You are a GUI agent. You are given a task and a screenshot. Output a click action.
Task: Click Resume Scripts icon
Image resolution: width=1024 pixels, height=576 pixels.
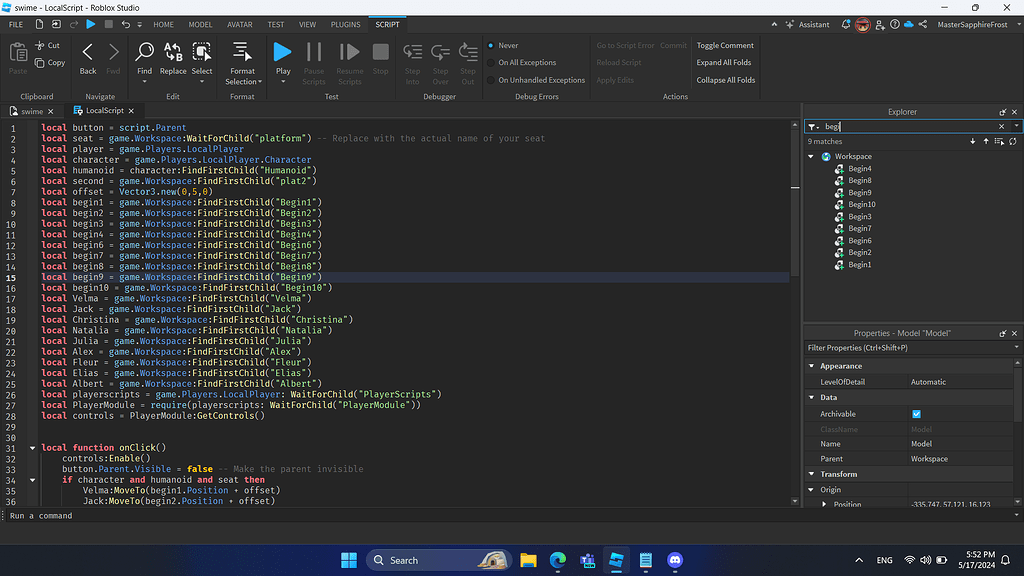(x=349, y=52)
